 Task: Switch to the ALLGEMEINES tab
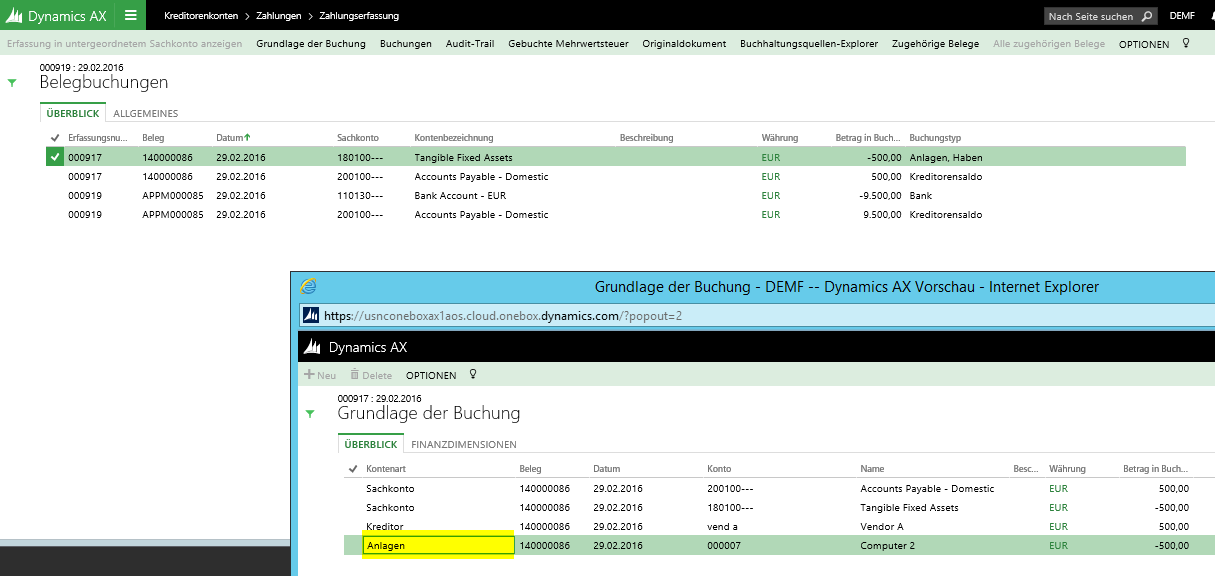point(145,114)
